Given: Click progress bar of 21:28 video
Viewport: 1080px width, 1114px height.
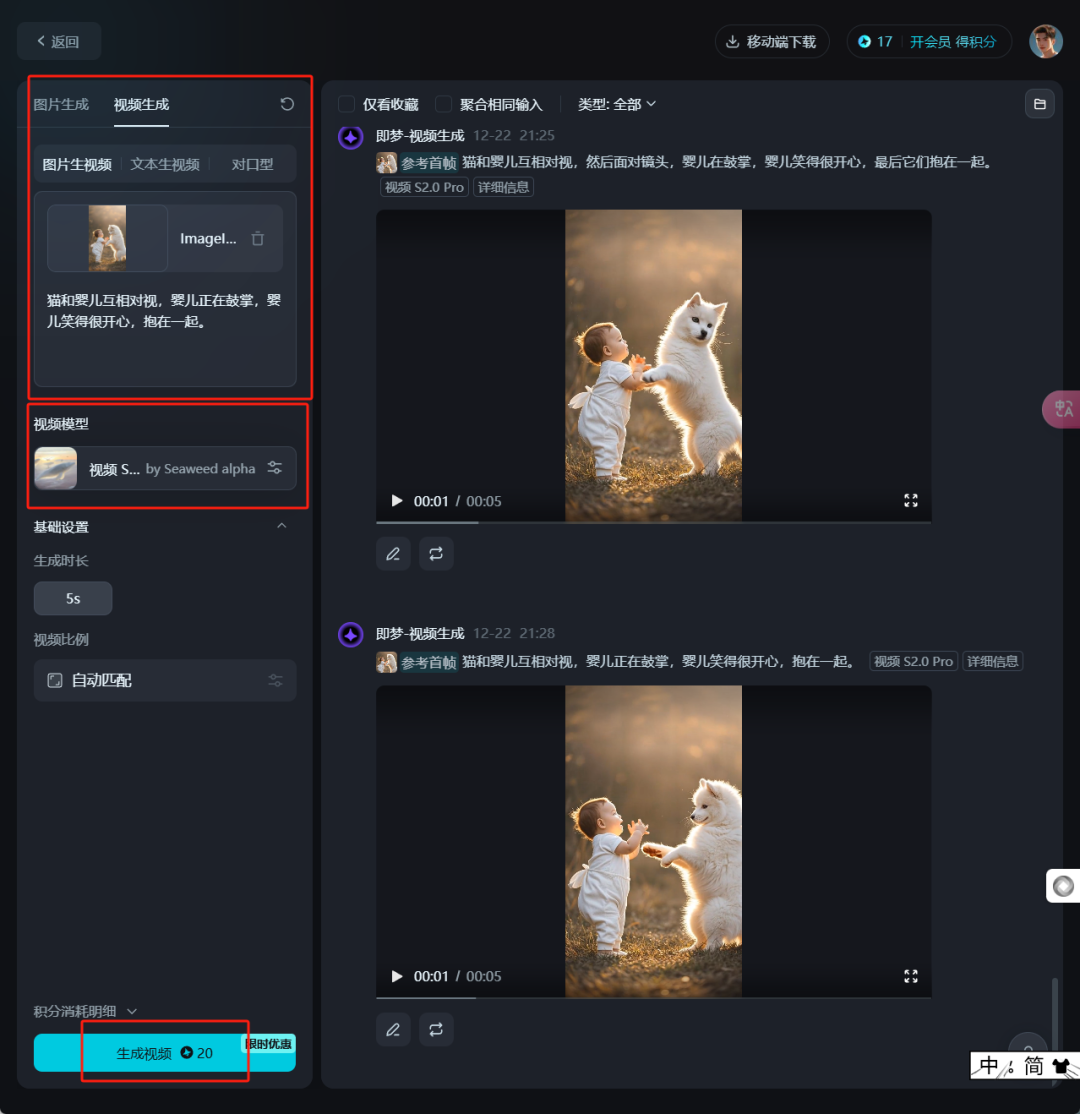Looking at the screenshot, I should point(654,997).
